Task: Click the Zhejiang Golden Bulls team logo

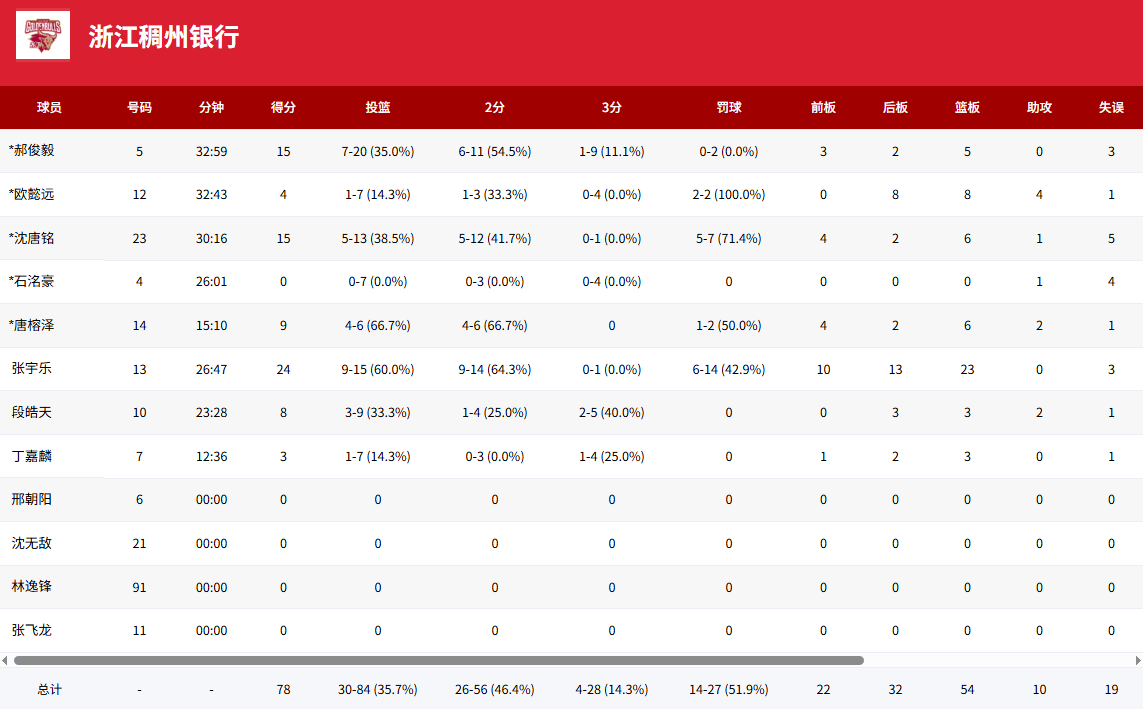Action: (x=43, y=35)
